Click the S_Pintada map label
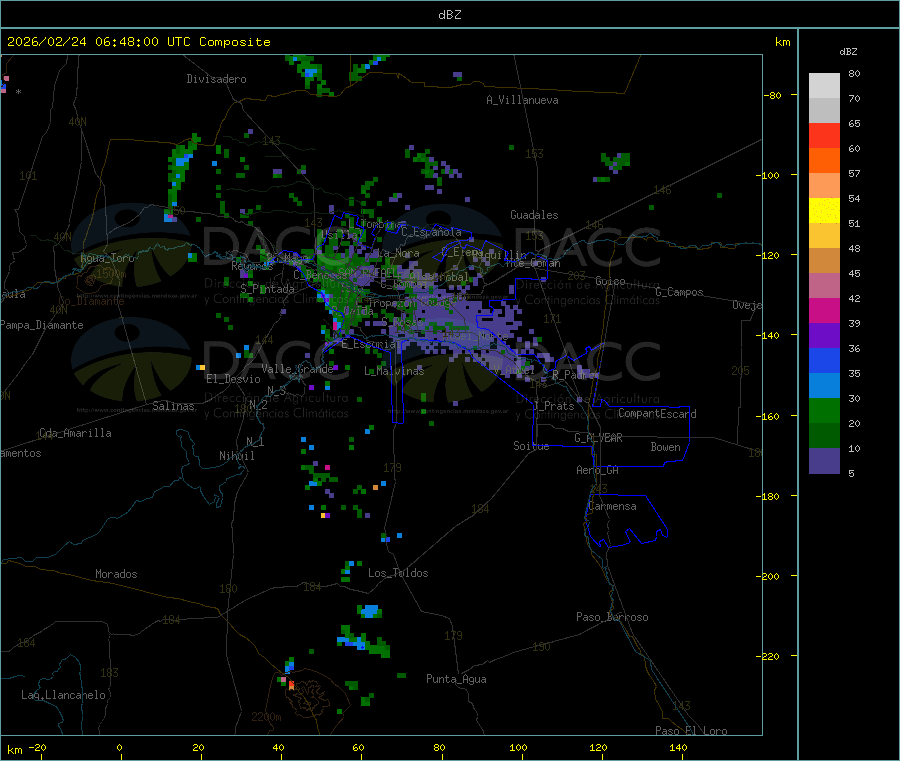 267,289
